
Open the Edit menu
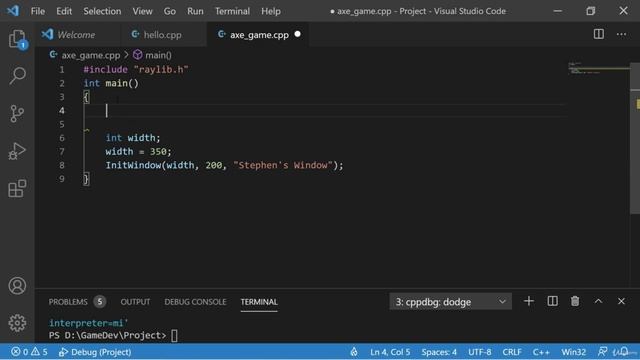click(x=64, y=11)
